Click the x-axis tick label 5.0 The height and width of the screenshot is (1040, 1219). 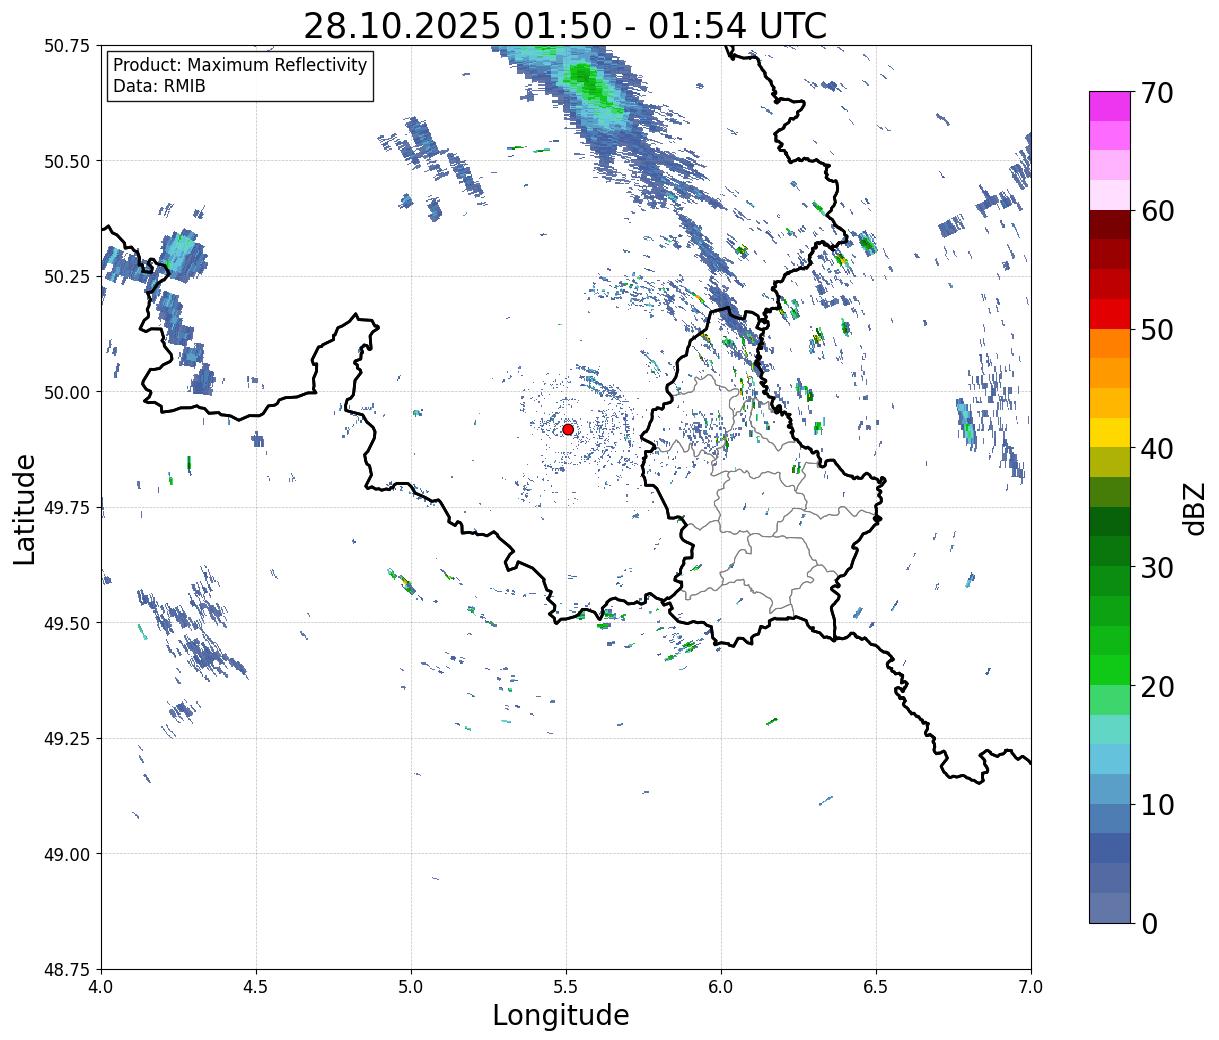(x=411, y=986)
